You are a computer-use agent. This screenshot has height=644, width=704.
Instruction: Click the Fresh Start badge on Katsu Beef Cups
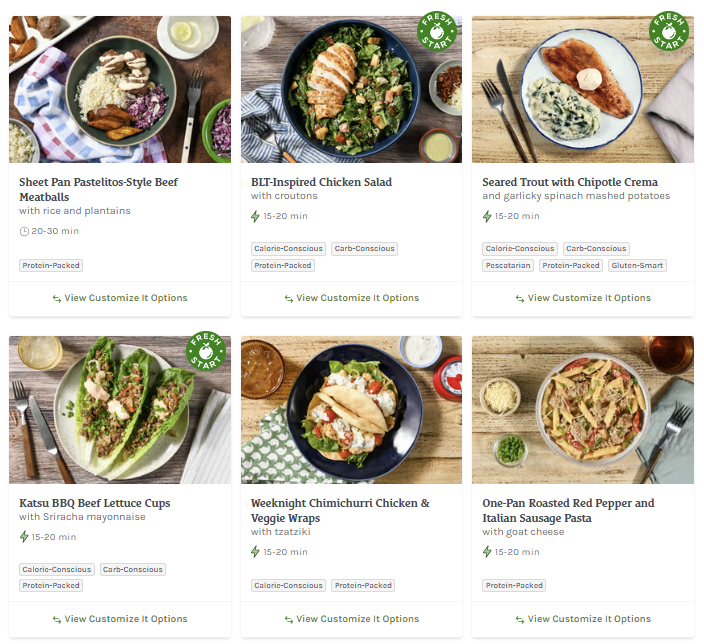pyautogui.click(x=205, y=354)
